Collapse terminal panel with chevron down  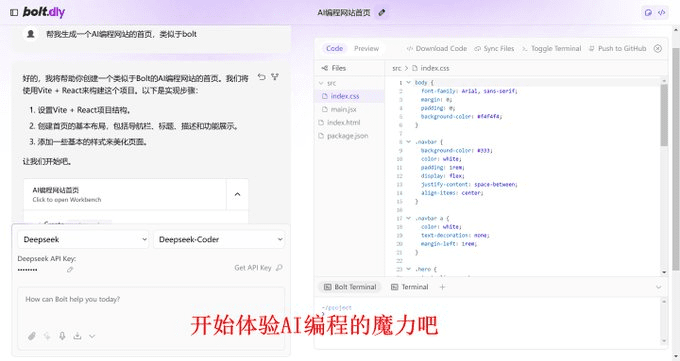658,287
